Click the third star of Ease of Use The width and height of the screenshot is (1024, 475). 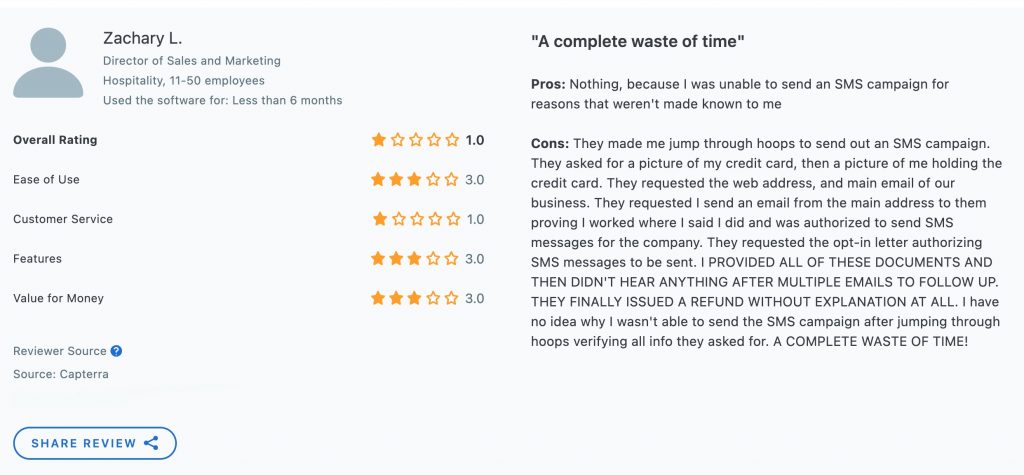click(x=414, y=180)
